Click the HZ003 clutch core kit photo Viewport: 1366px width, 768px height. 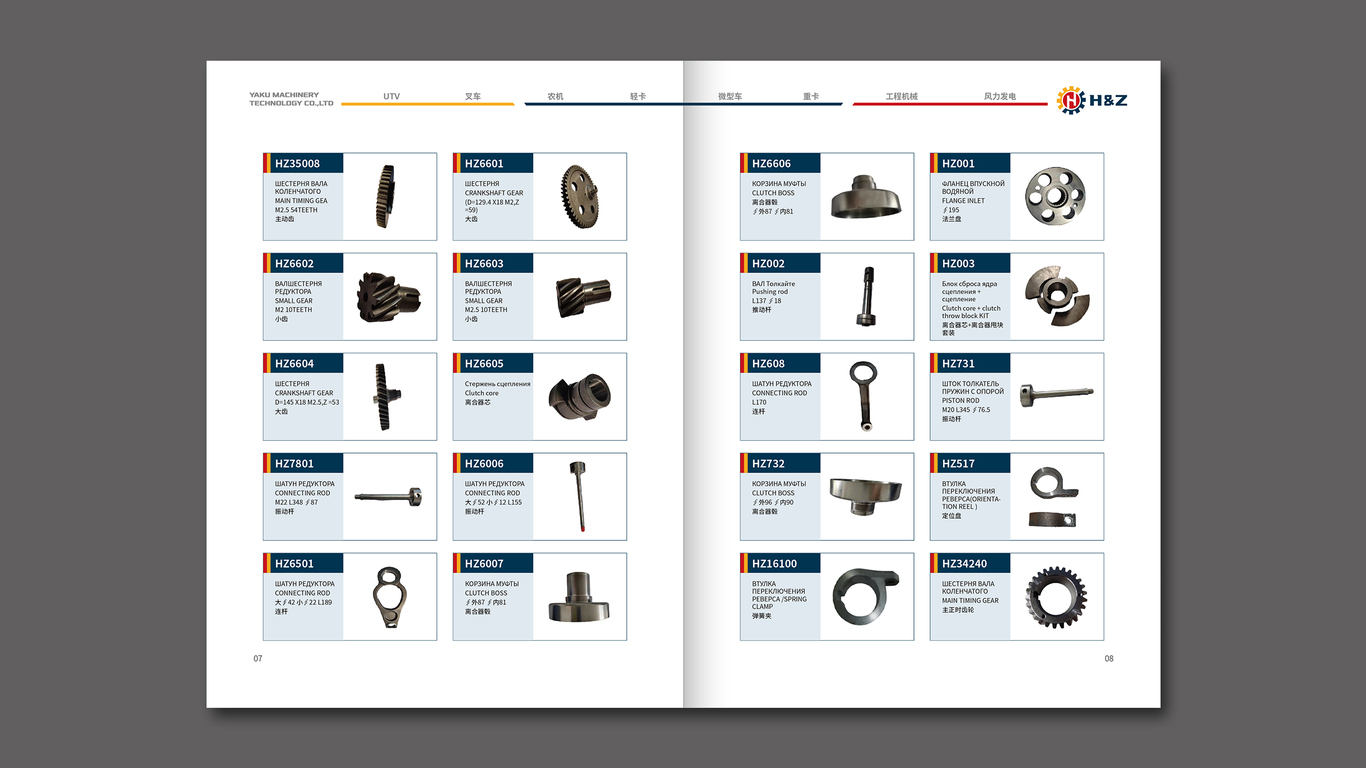[x=1059, y=296]
